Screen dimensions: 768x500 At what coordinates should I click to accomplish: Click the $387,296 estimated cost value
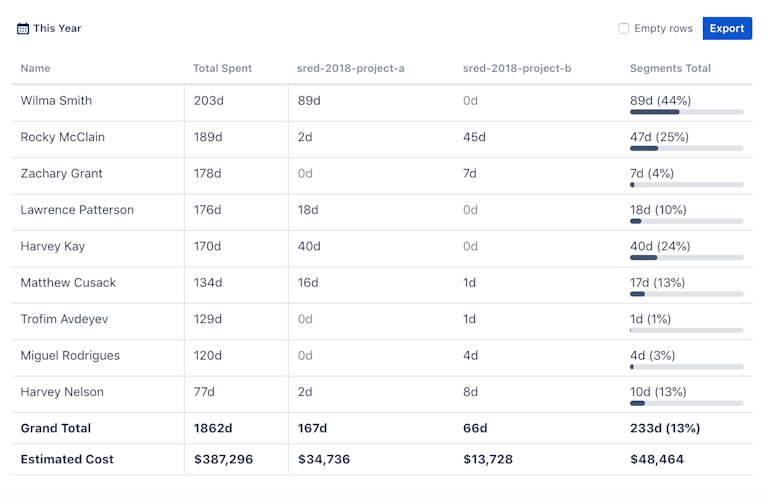click(227, 460)
